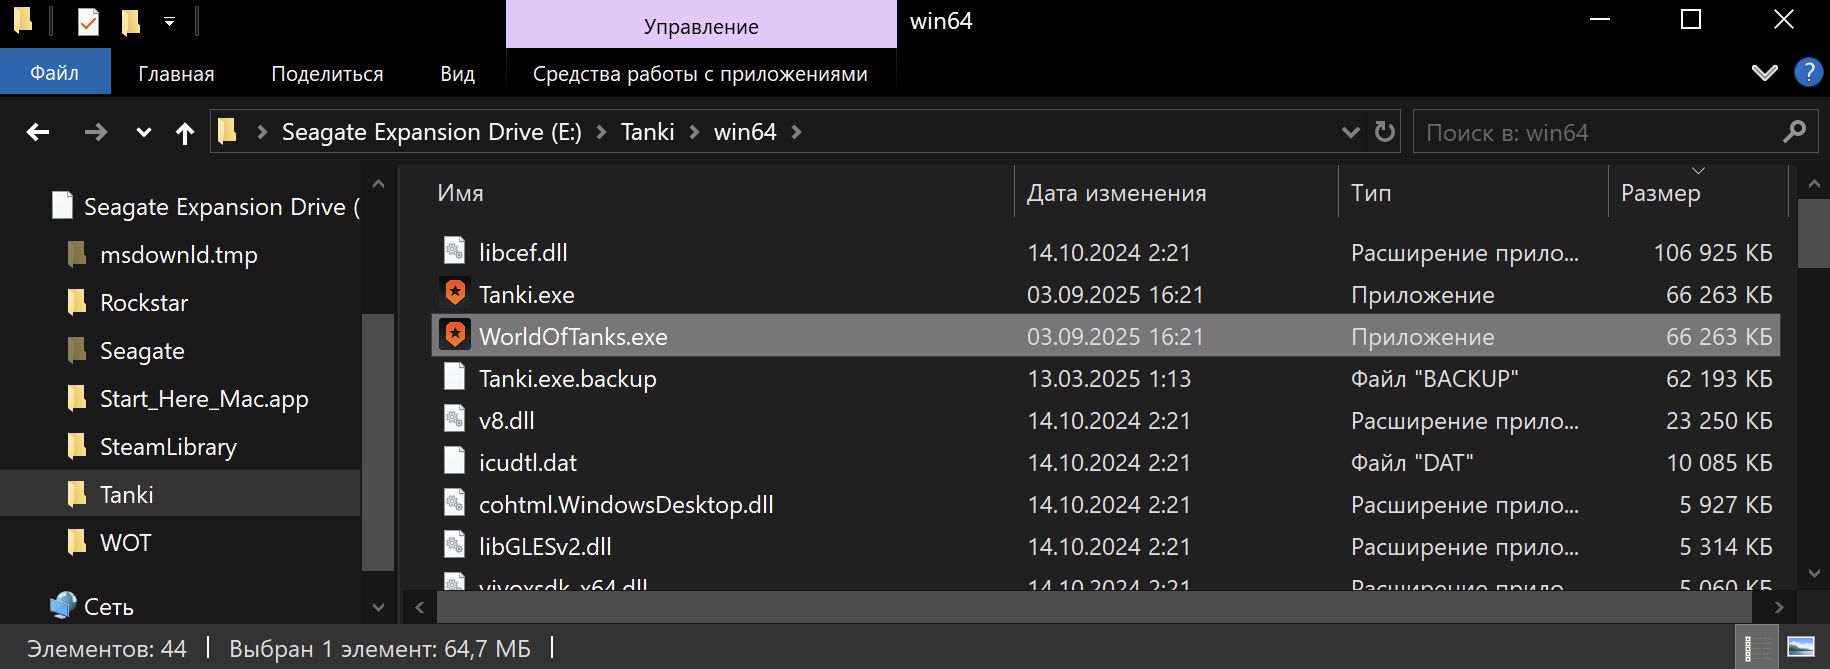Click the Properties quick access icon
The height and width of the screenshot is (669, 1830).
pos(89,21)
